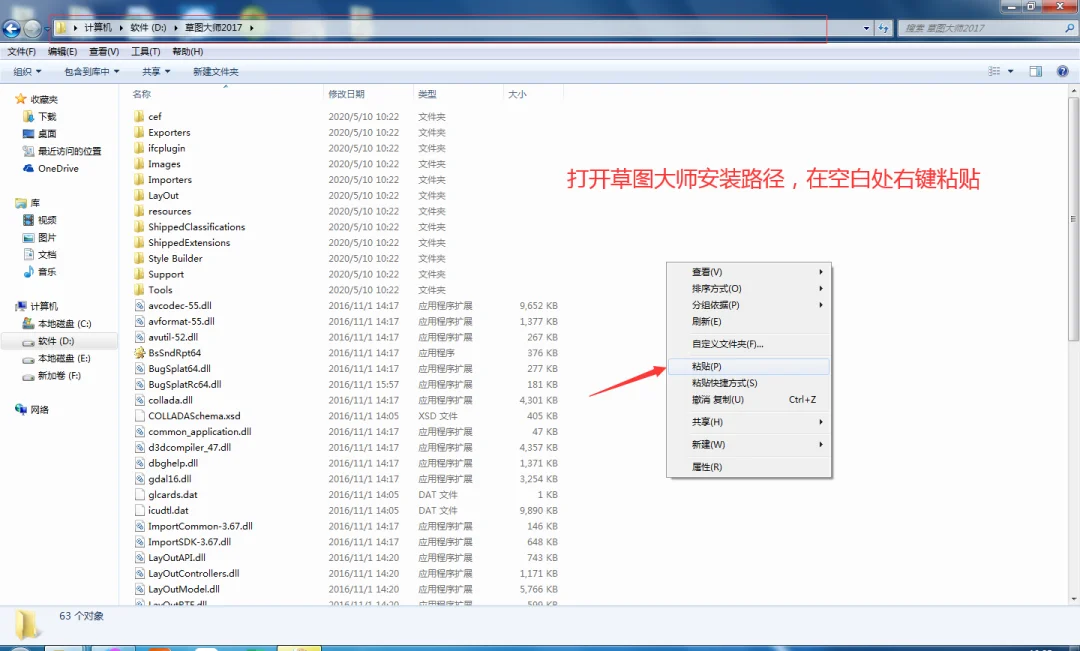Expand the 查看(V) submenu in context menu
Viewport: 1080px width, 651px height.
click(749, 272)
